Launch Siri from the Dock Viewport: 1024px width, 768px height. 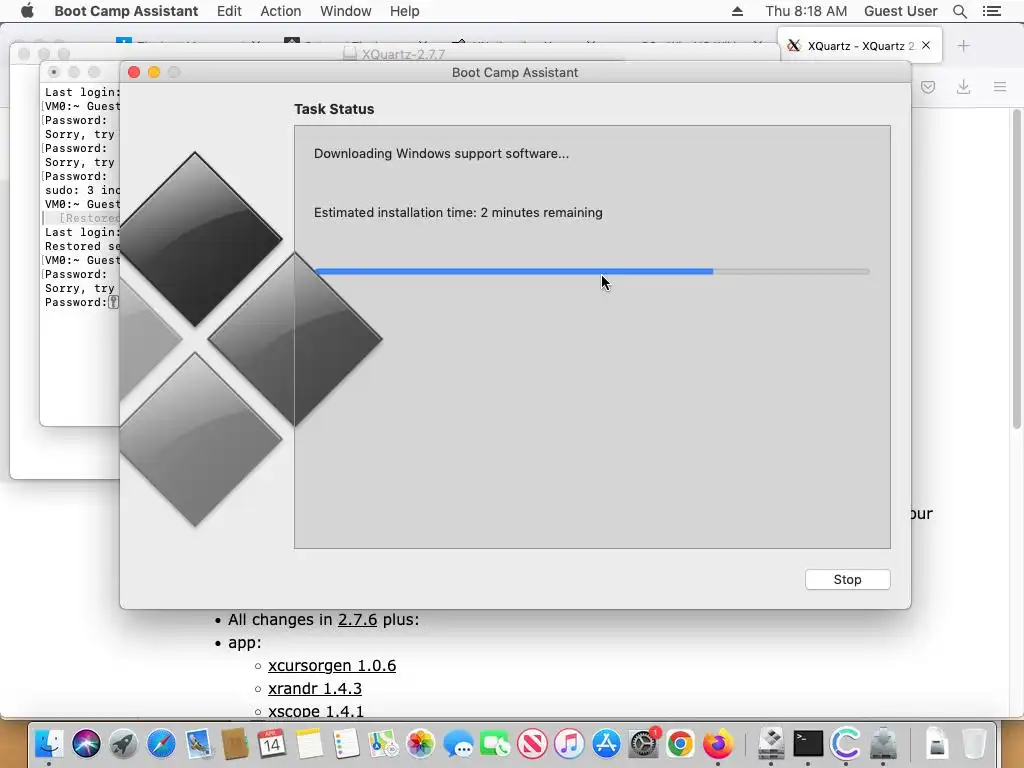(86, 744)
